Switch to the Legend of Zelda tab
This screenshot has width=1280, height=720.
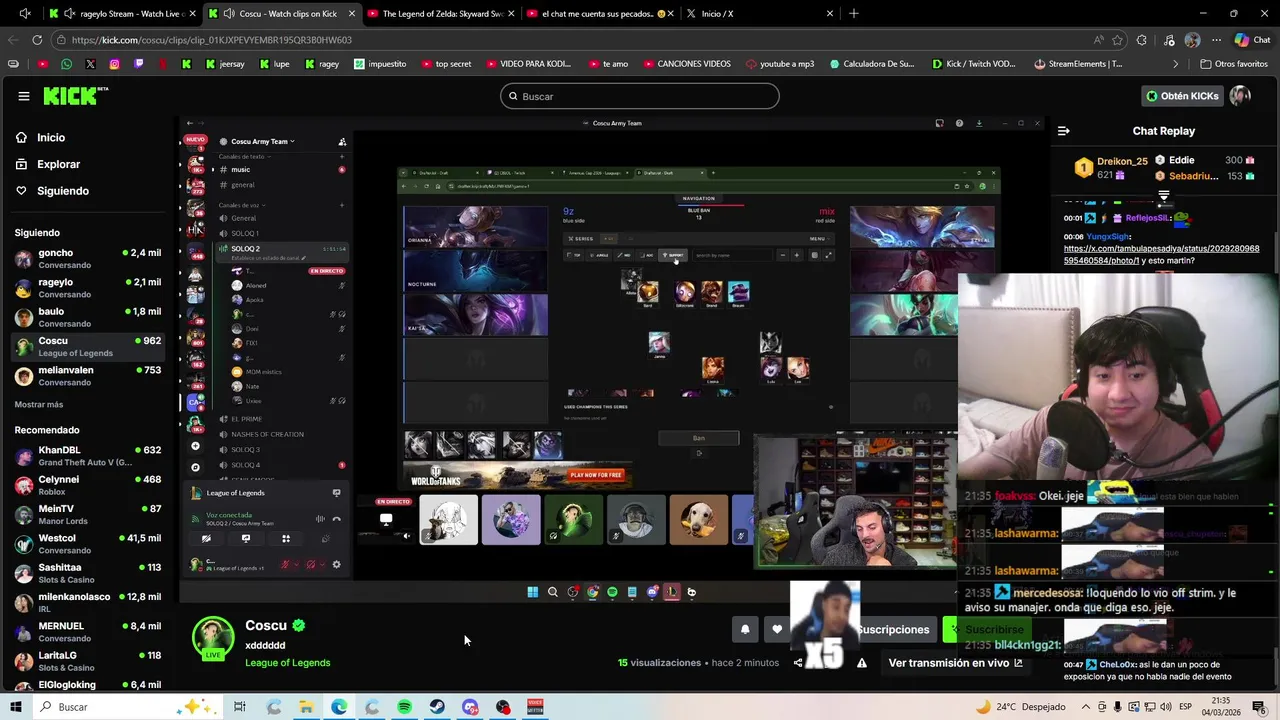[440, 13]
